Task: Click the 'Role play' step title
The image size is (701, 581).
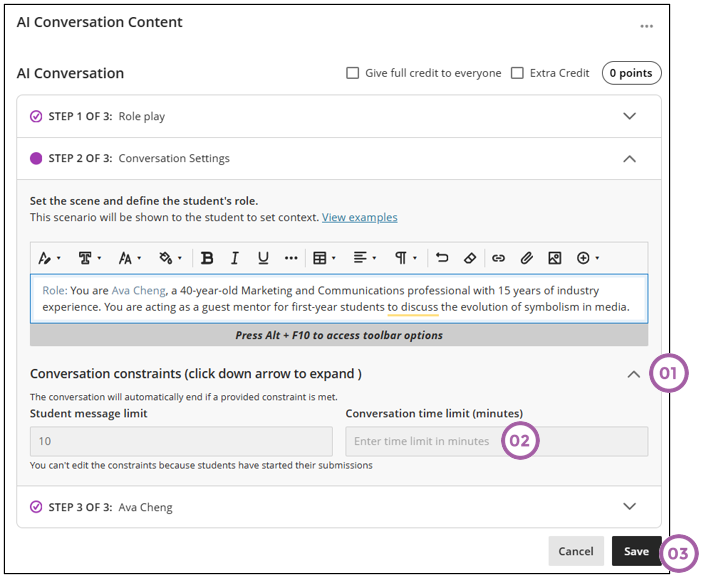Action: pos(142,117)
